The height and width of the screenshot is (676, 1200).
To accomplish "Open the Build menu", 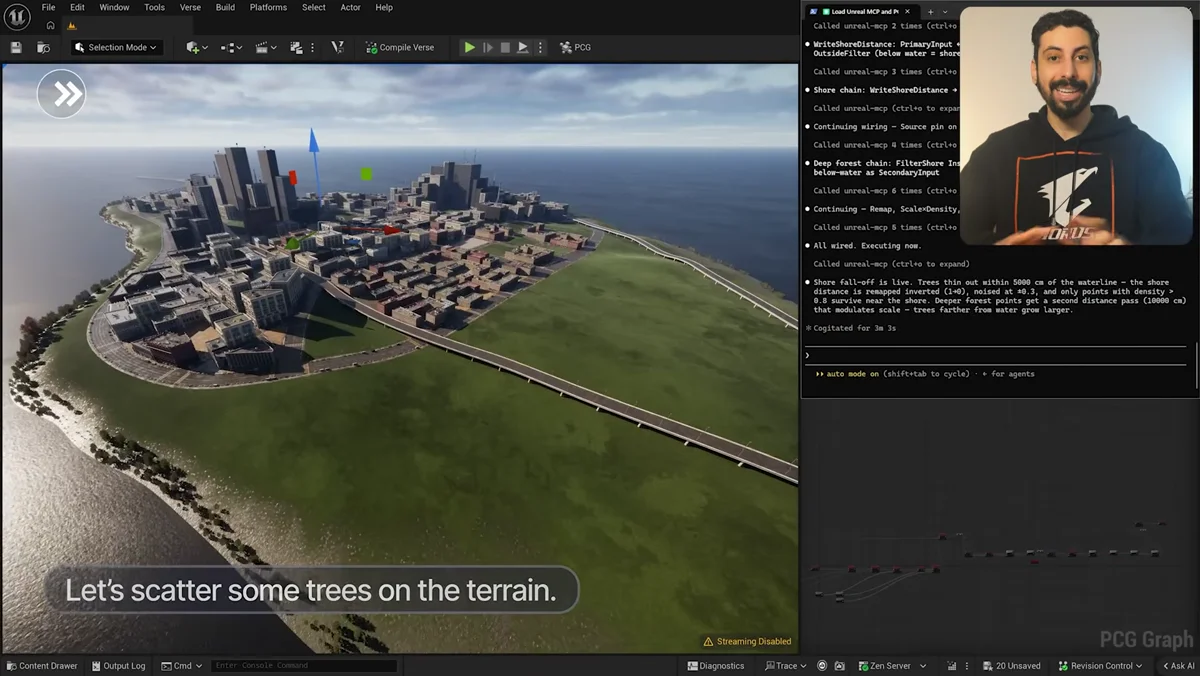I will pos(225,7).
